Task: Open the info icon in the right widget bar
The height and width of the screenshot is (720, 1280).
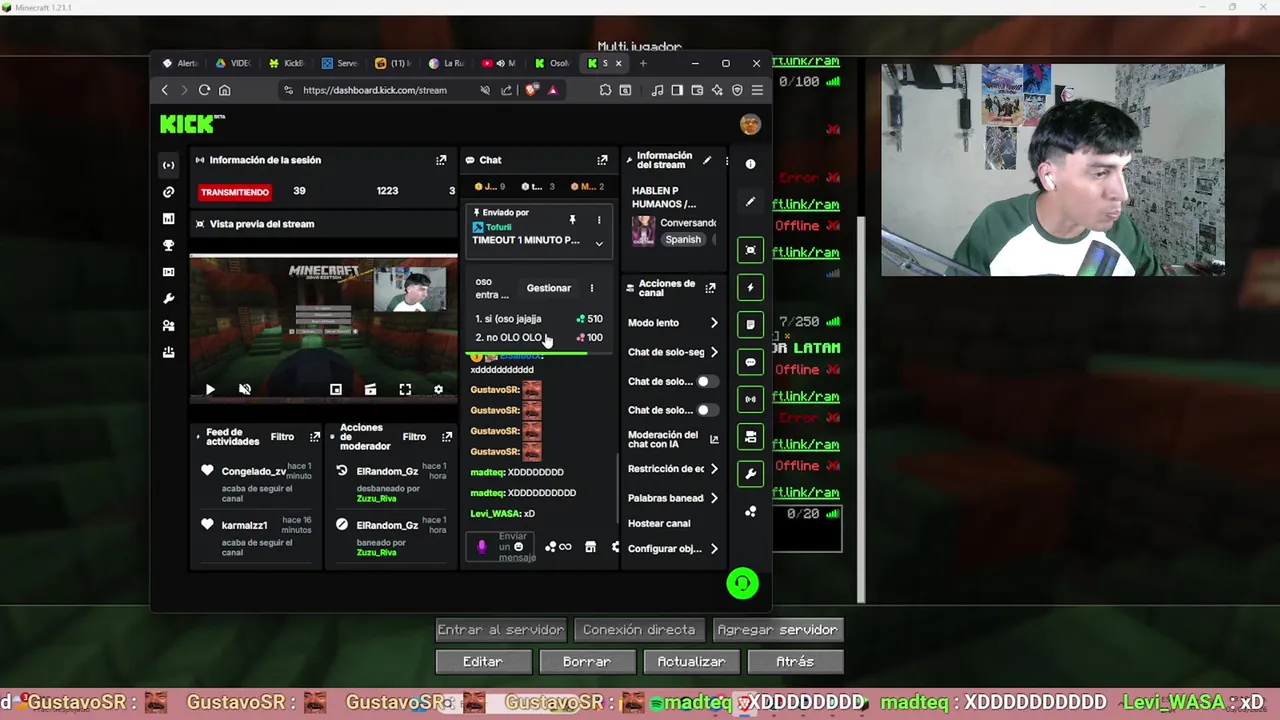Action: (x=751, y=164)
